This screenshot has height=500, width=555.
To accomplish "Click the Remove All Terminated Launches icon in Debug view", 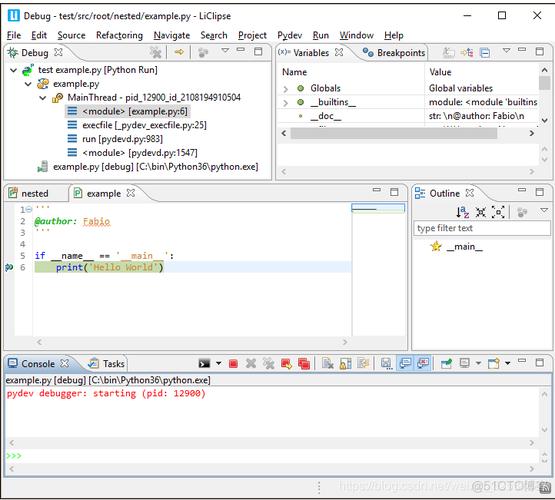I will pyautogui.click(x=155, y=52).
